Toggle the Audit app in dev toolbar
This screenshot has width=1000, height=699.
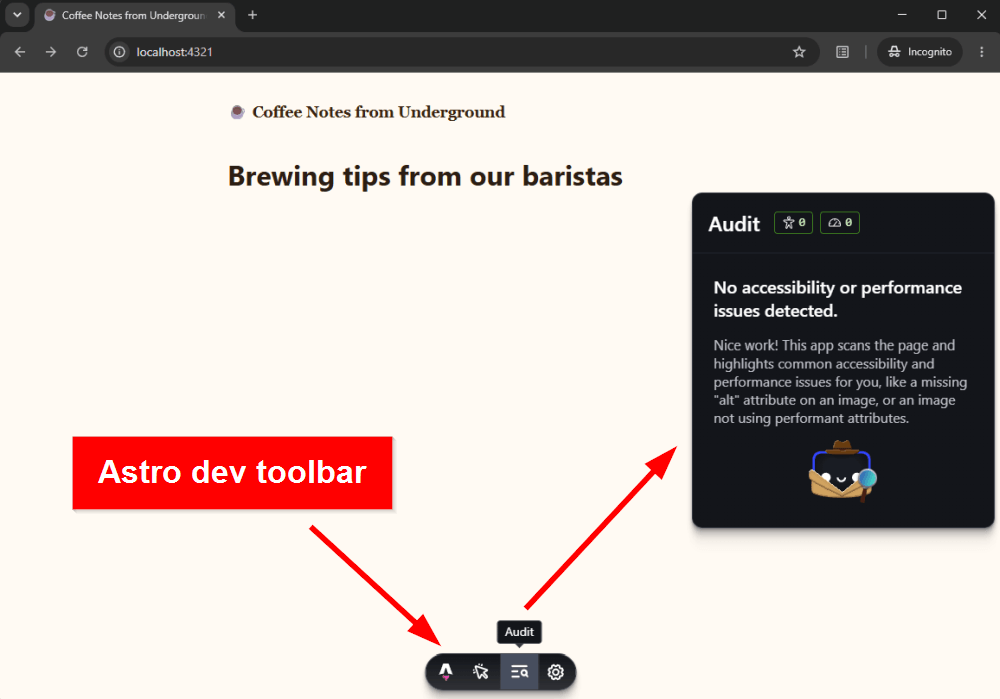pos(519,672)
